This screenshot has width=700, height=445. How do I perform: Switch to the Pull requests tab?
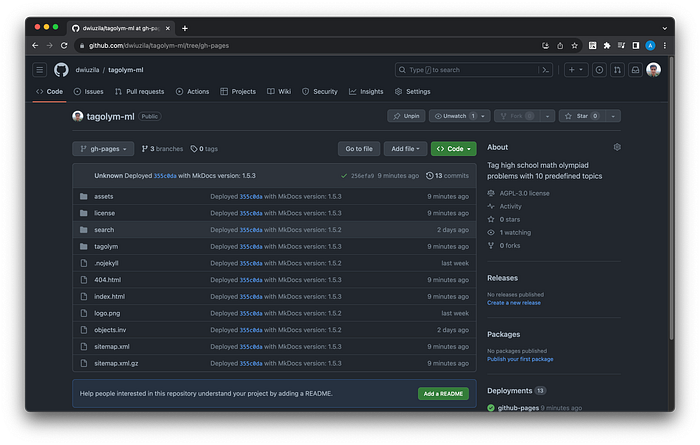point(139,91)
